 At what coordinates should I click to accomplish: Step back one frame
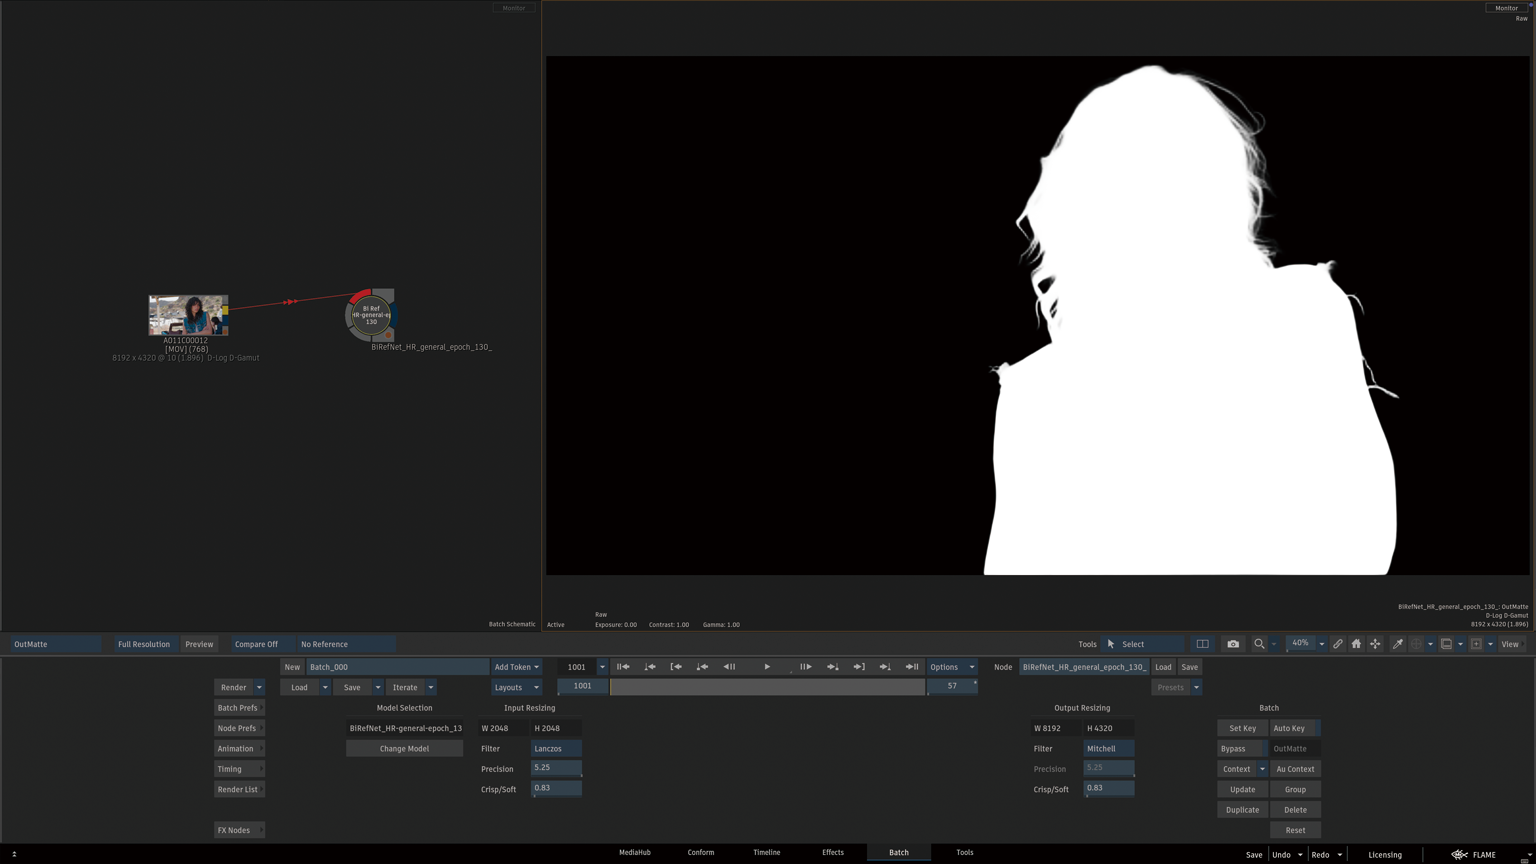(x=729, y=667)
